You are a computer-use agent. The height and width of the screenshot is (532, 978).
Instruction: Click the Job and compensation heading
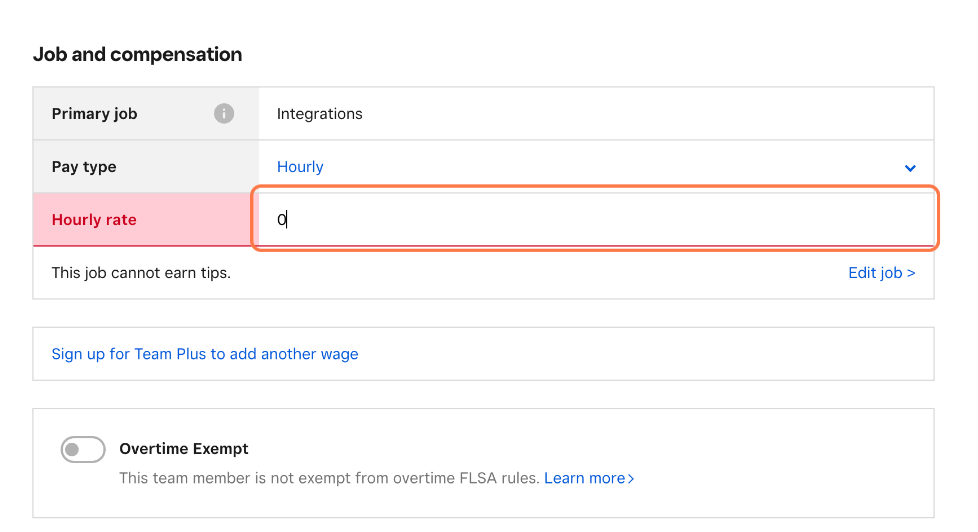(x=137, y=55)
